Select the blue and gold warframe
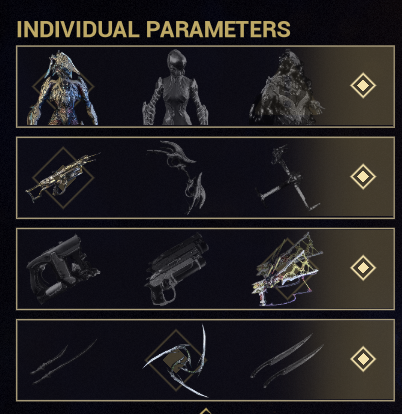 (x=63, y=88)
